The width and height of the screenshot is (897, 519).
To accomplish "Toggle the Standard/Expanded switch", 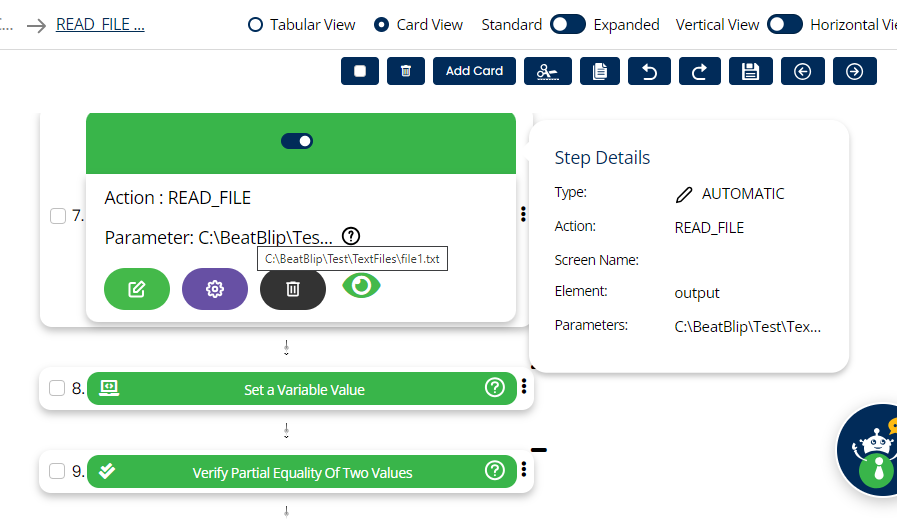I will tap(568, 24).
